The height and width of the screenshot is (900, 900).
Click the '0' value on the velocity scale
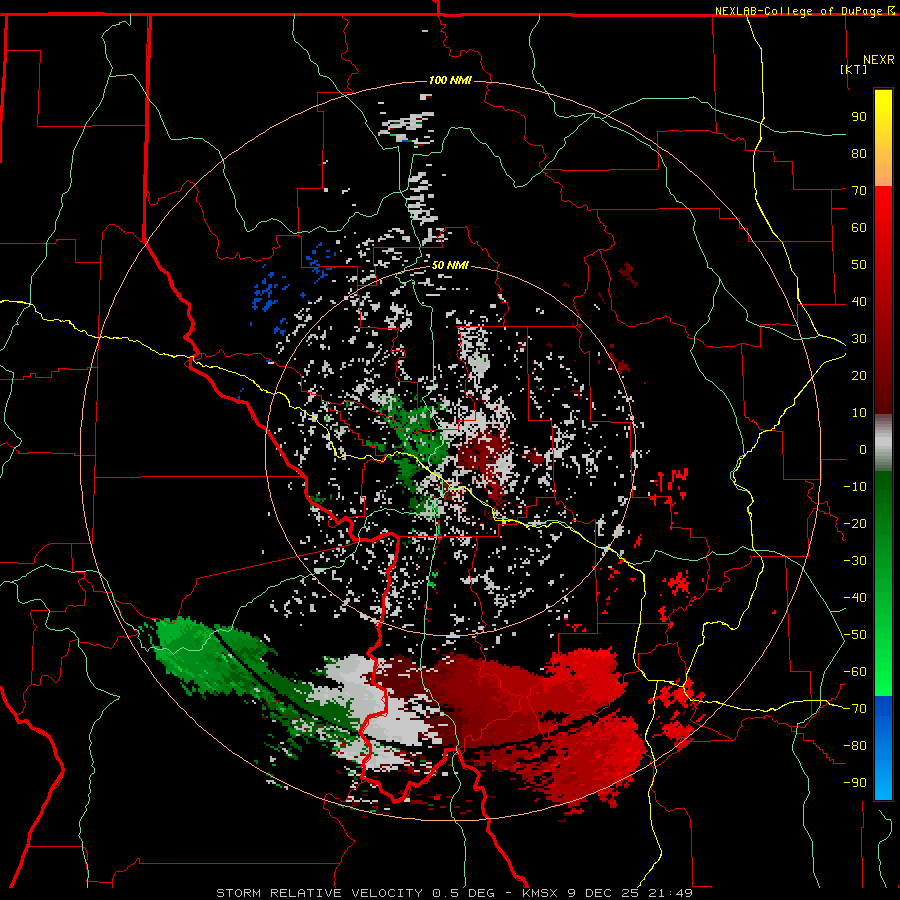tap(863, 449)
